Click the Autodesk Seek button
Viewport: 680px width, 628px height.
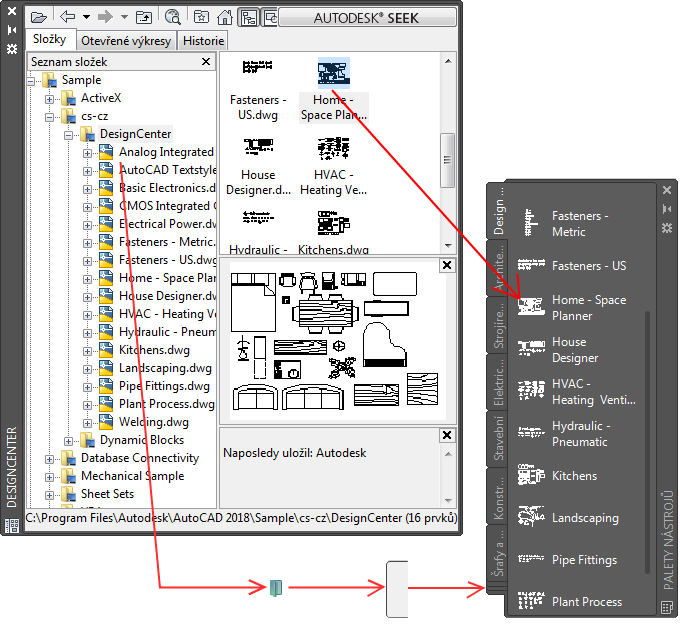tap(367, 18)
